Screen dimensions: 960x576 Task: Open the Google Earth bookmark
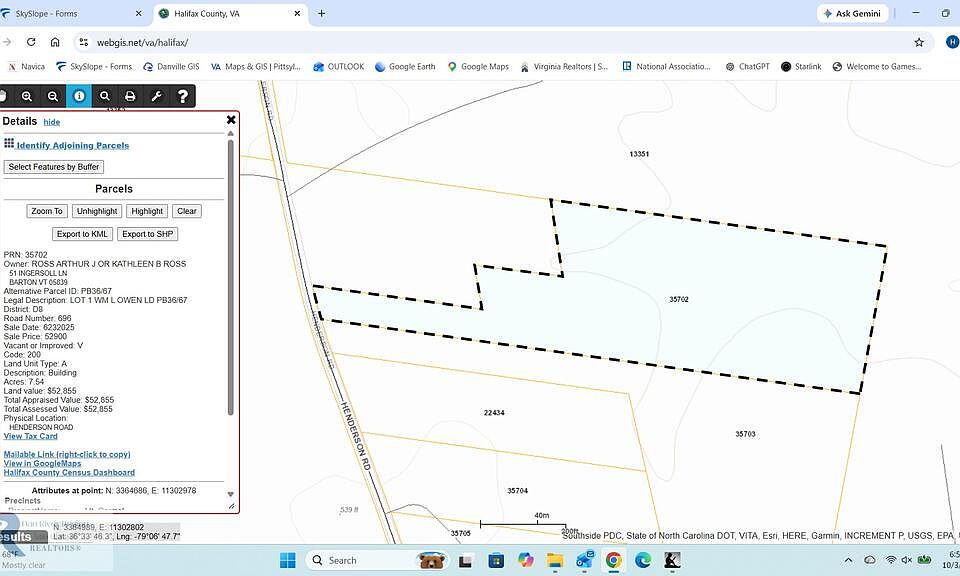(x=405, y=67)
